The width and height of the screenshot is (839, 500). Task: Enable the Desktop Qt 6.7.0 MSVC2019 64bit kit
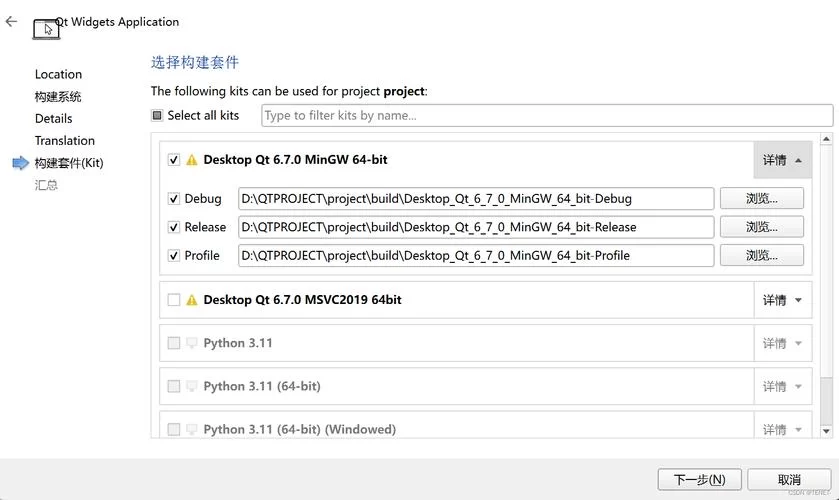174,300
